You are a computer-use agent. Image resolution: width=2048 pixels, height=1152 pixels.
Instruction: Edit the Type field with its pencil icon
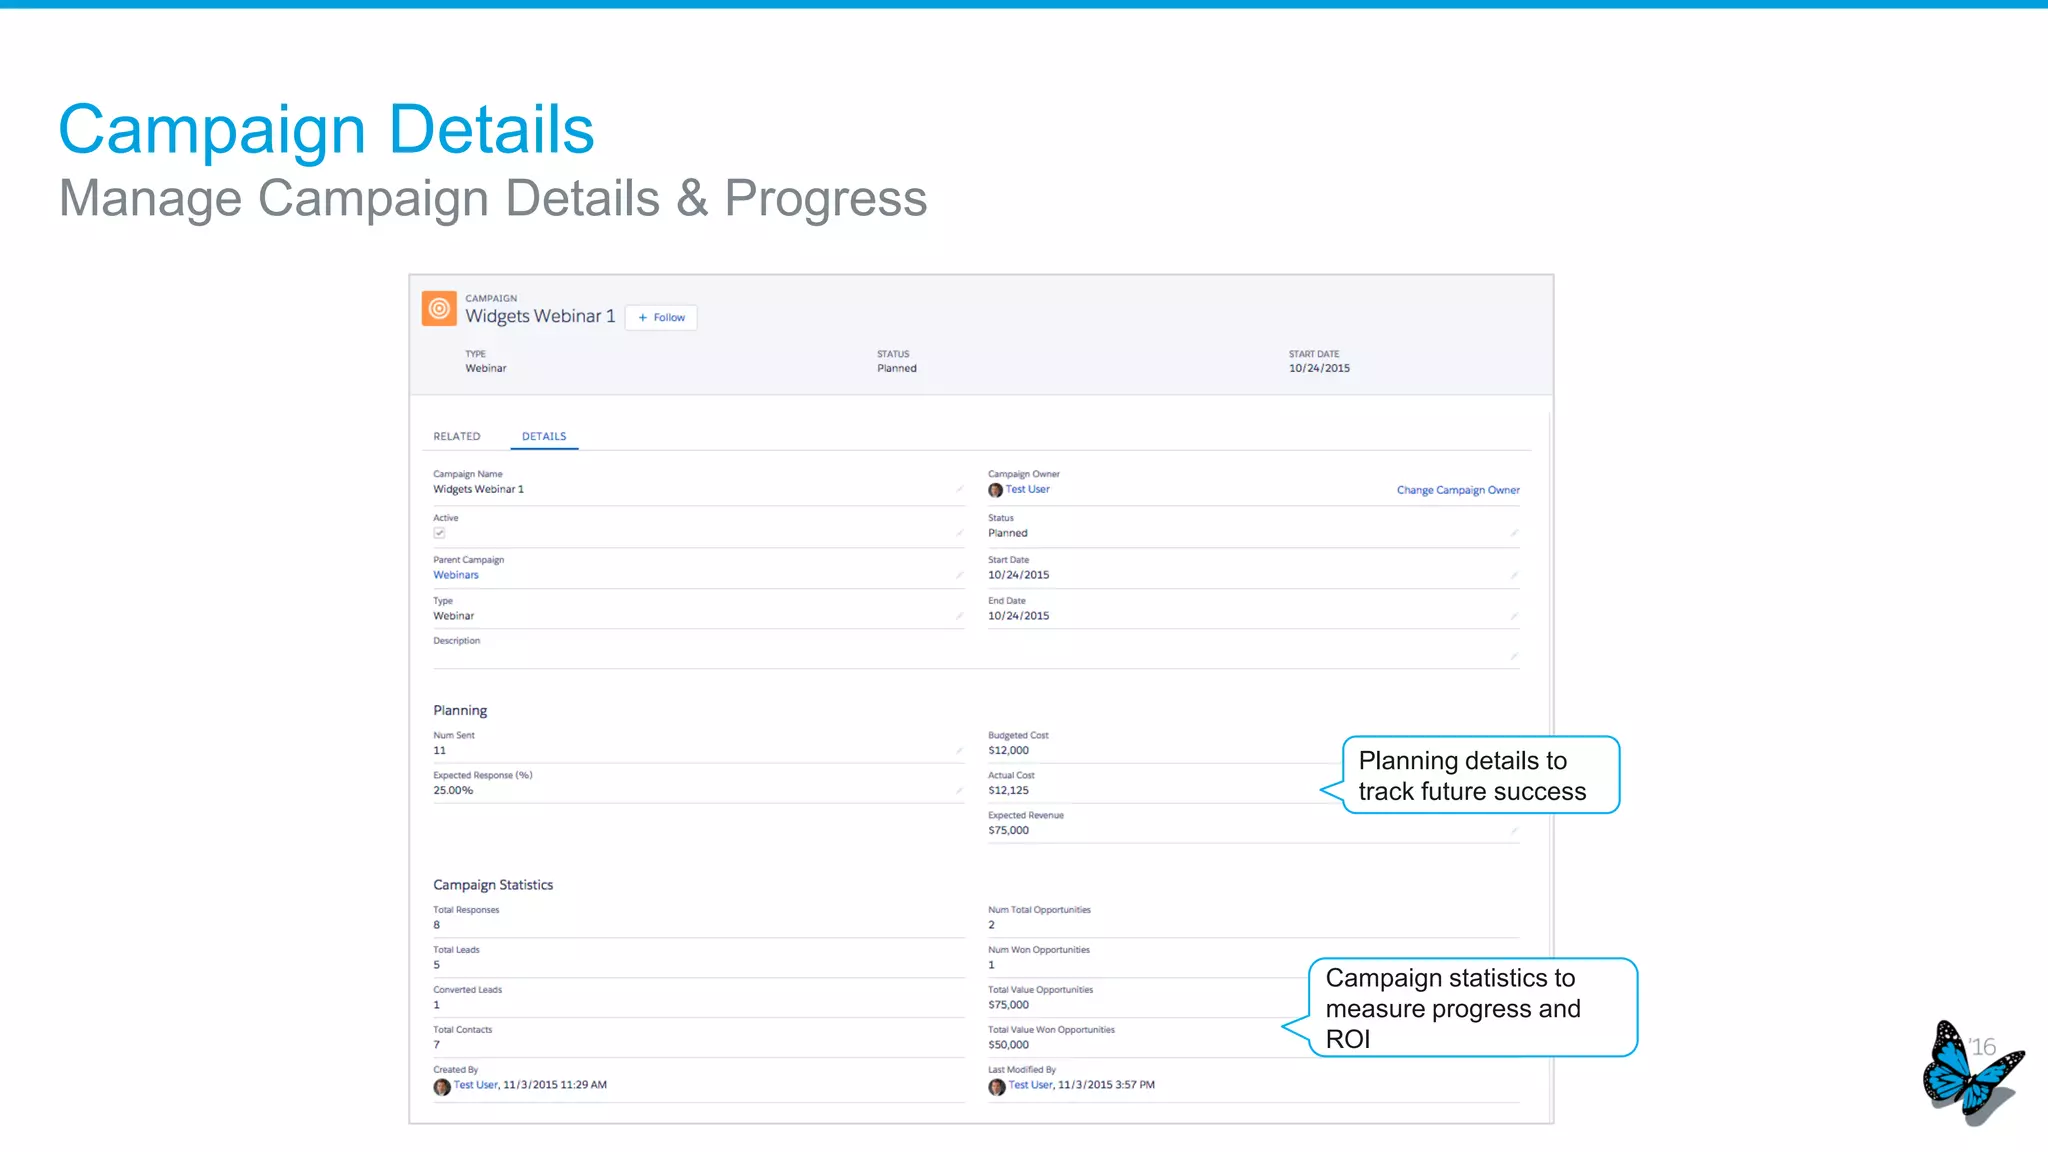pos(959,616)
